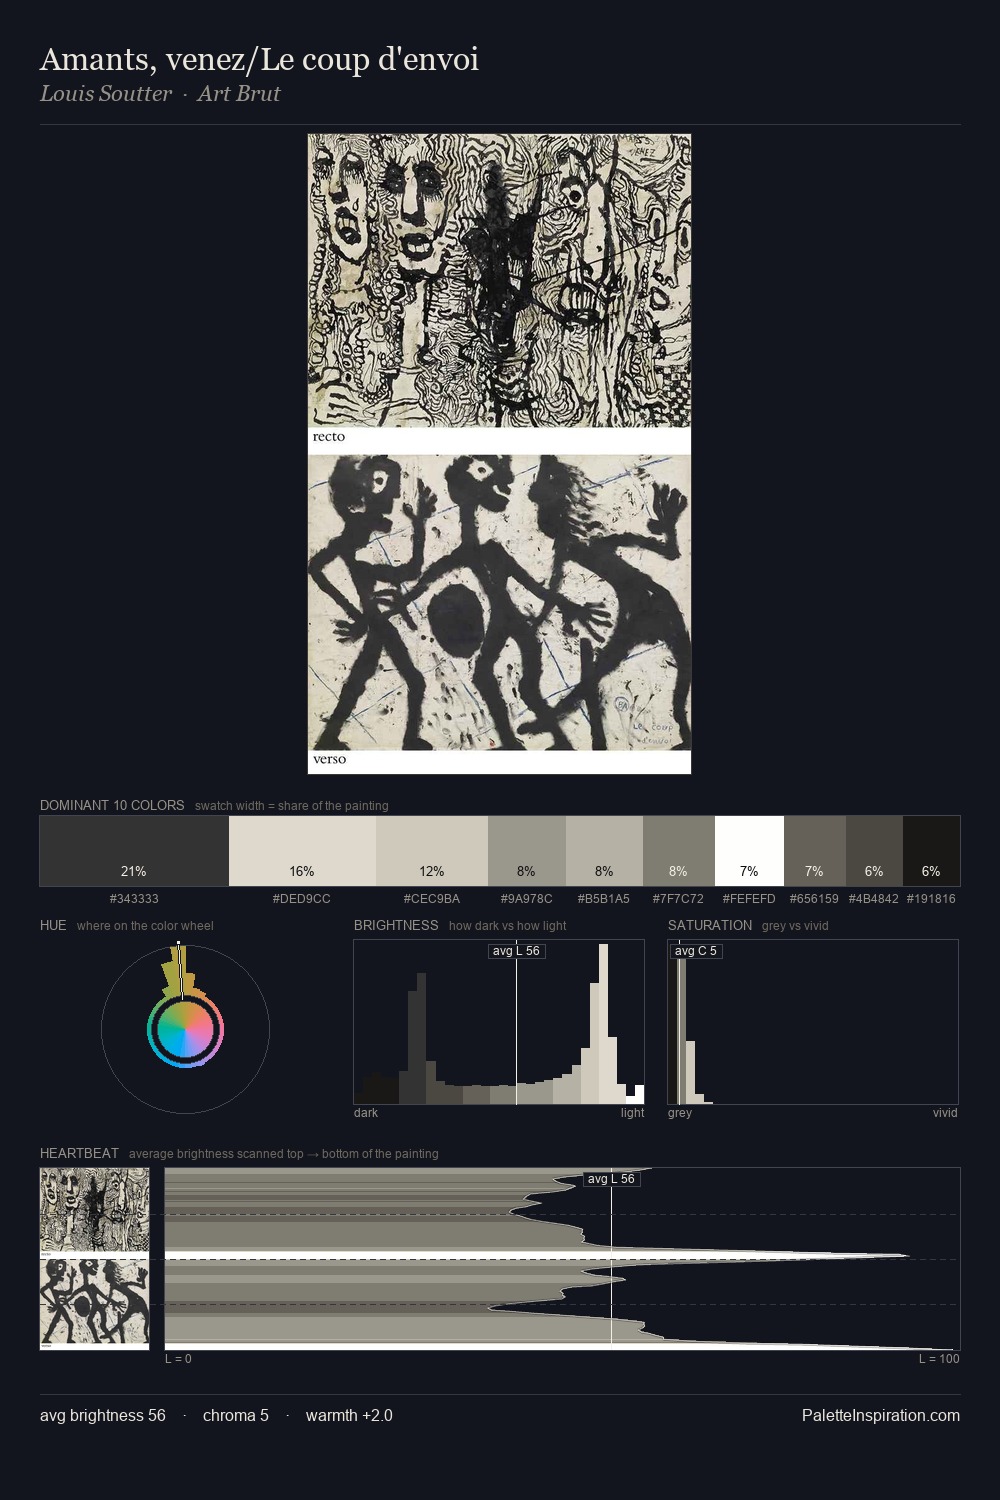
Task: Click the brightness histogram chart
Action: click(499, 1022)
